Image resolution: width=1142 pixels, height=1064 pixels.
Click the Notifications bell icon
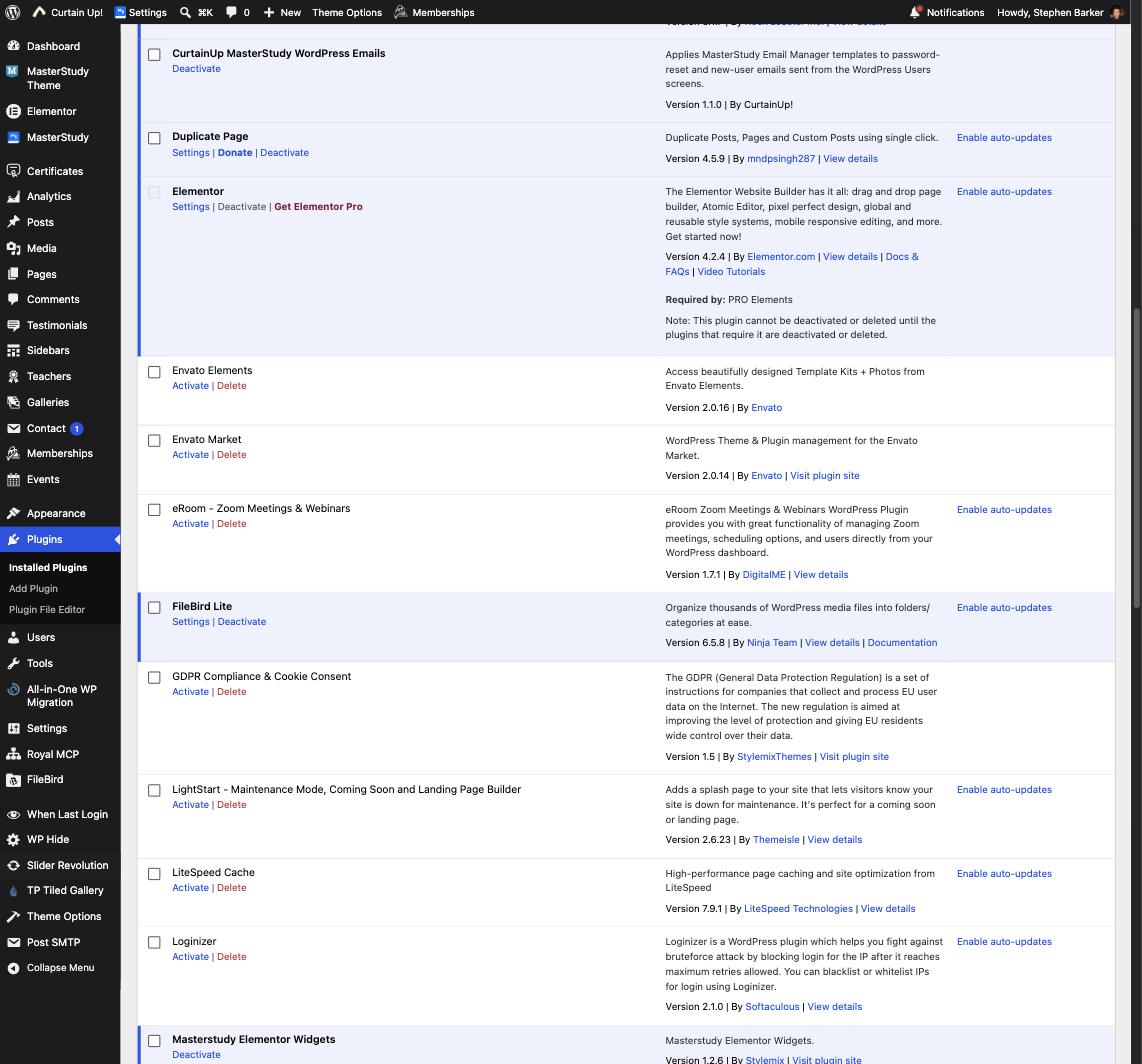click(x=915, y=12)
